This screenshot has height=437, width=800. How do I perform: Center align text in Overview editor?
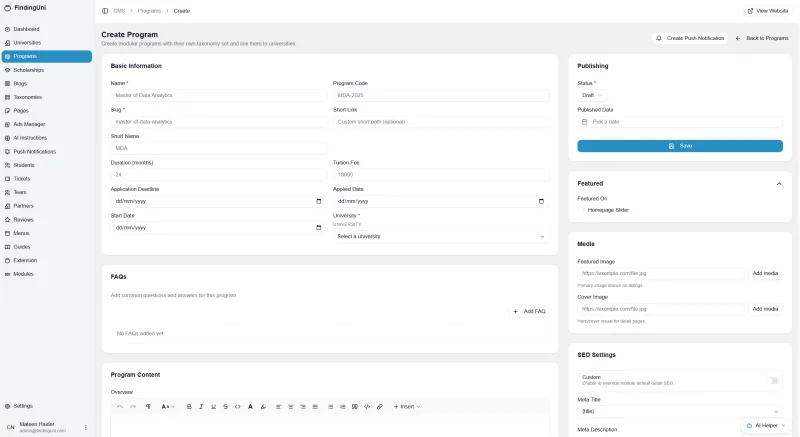click(x=291, y=406)
